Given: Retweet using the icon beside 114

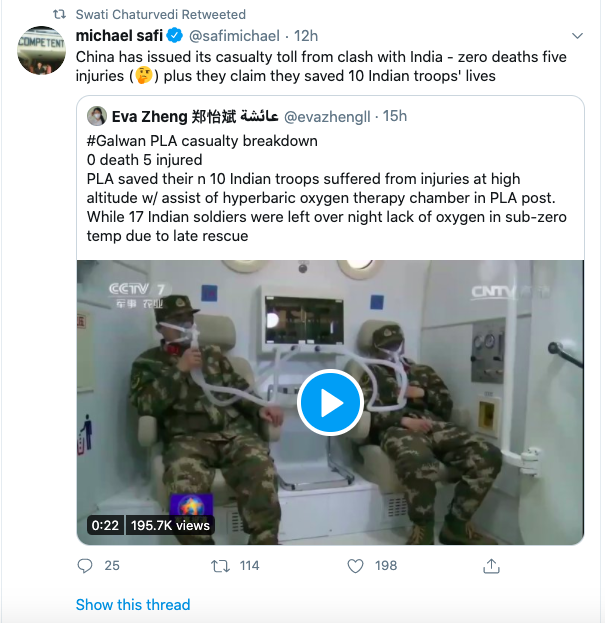Looking at the screenshot, I should [x=220, y=566].
